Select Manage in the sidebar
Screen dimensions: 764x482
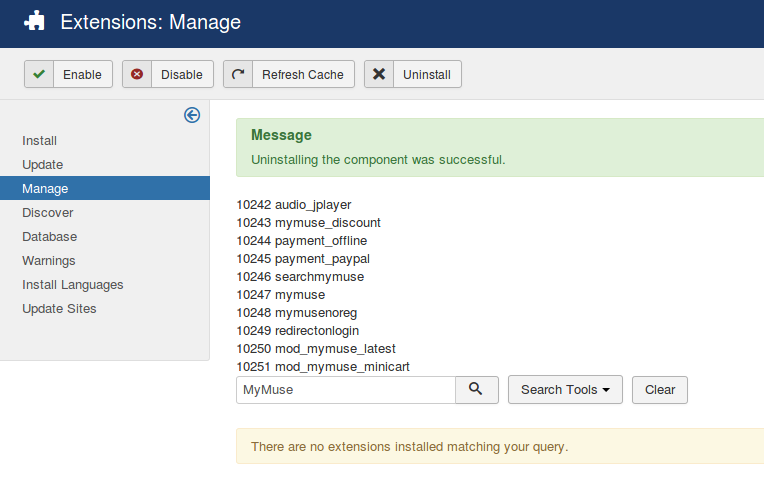(x=45, y=189)
